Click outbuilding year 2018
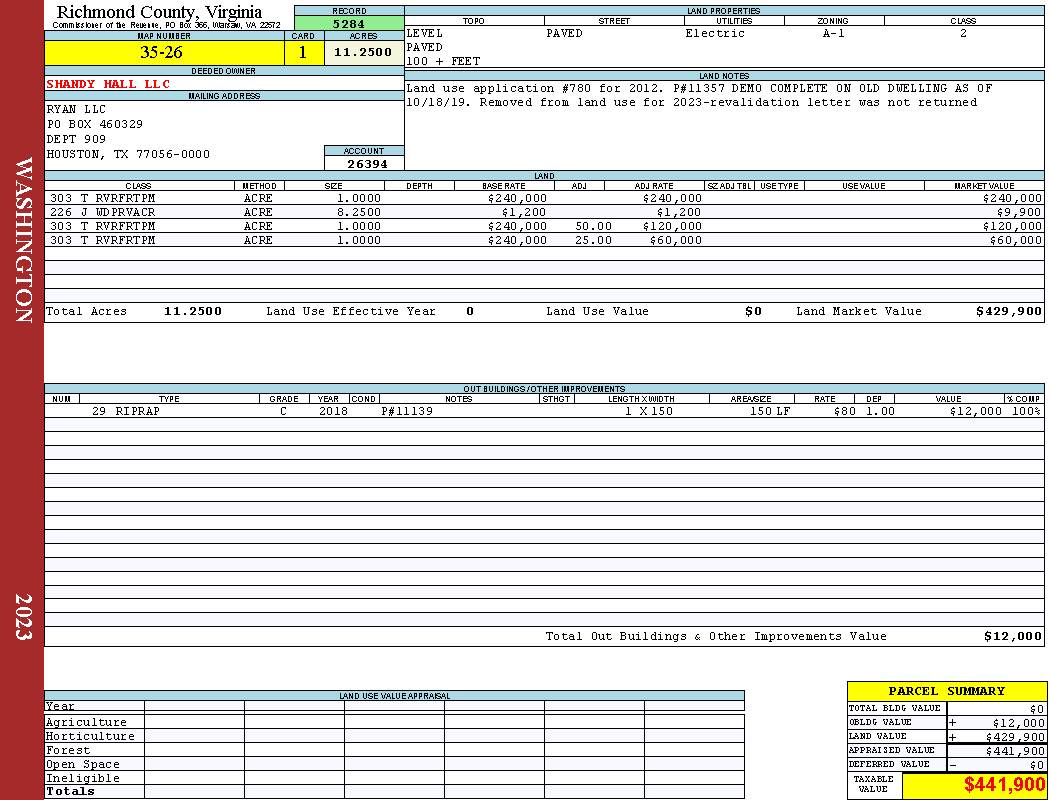The height and width of the screenshot is (800, 1050). 333,411
